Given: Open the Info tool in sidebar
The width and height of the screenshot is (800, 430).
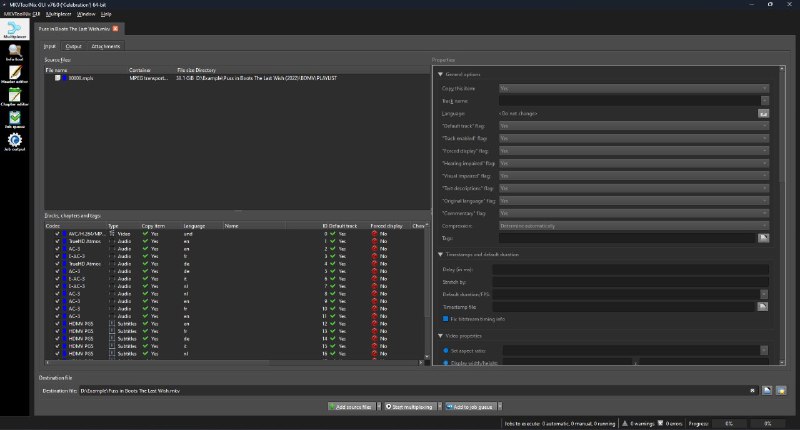Looking at the screenshot, I should [x=15, y=53].
